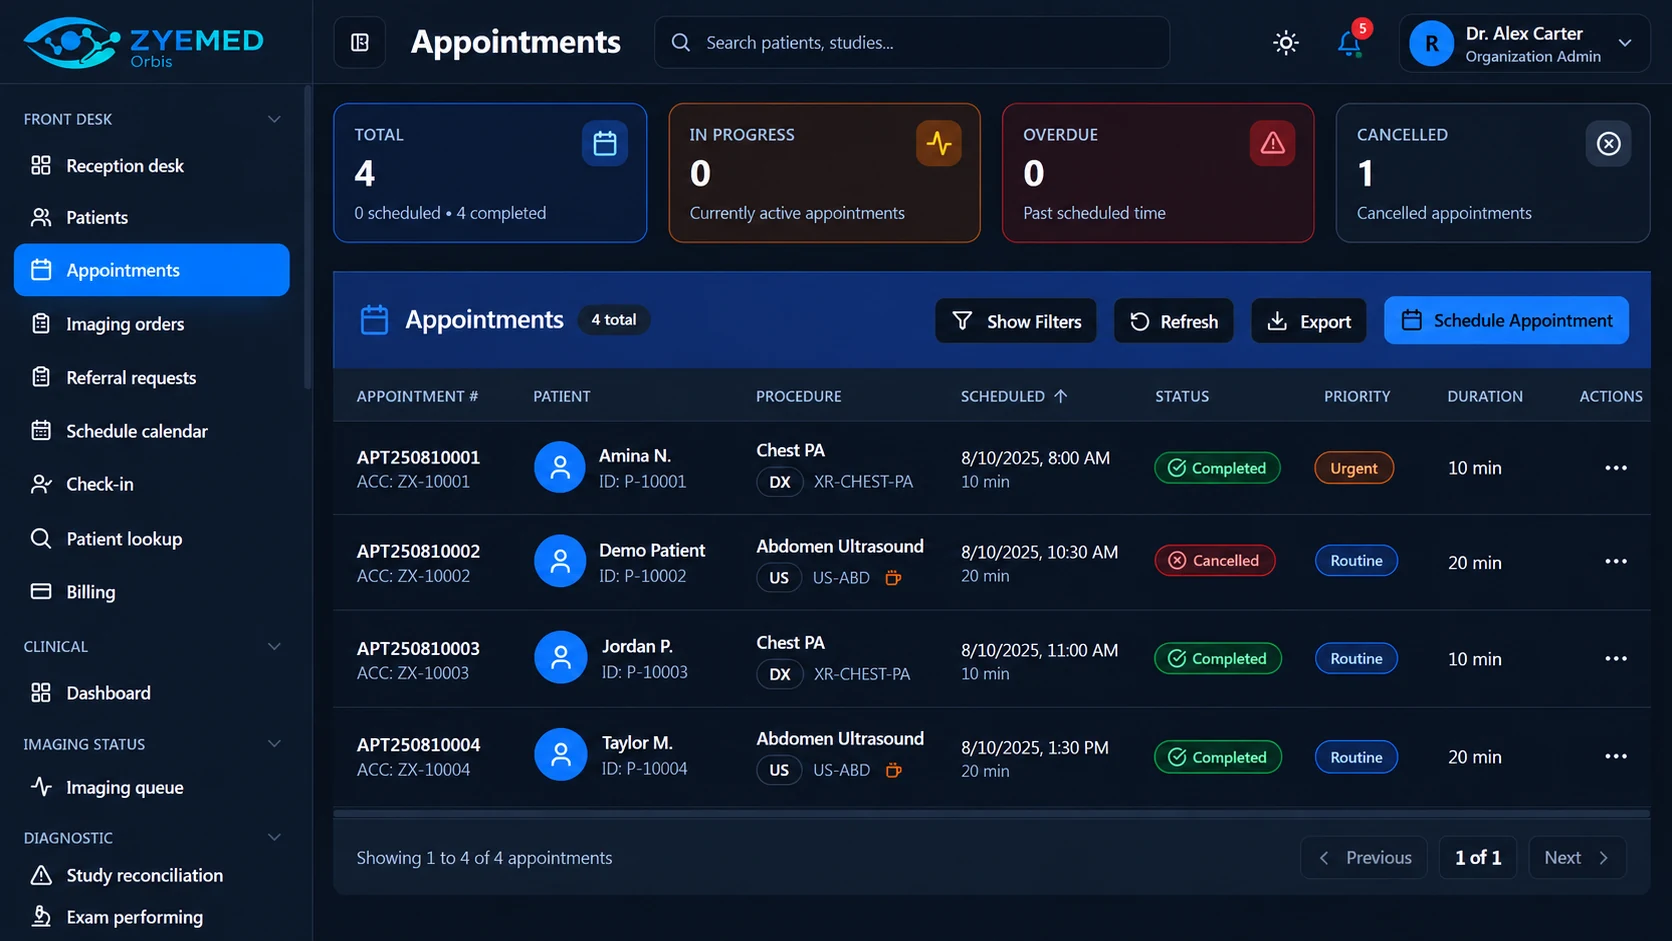This screenshot has height=941, width=1672.
Task: Sort by SCHEDULED column header
Action: (1014, 396)
